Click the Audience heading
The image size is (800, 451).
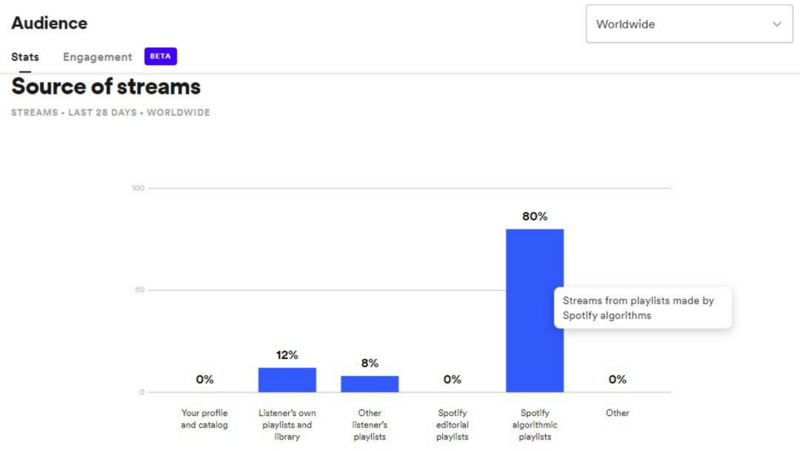[49, 23]
